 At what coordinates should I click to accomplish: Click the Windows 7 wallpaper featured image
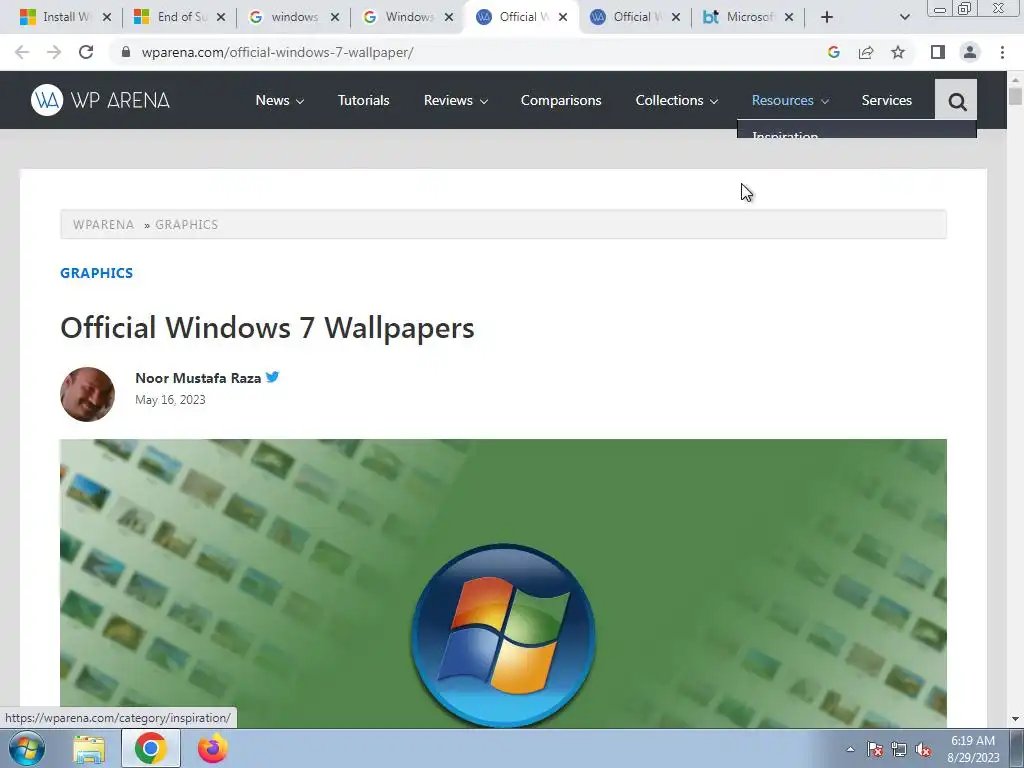pos(503,583)
